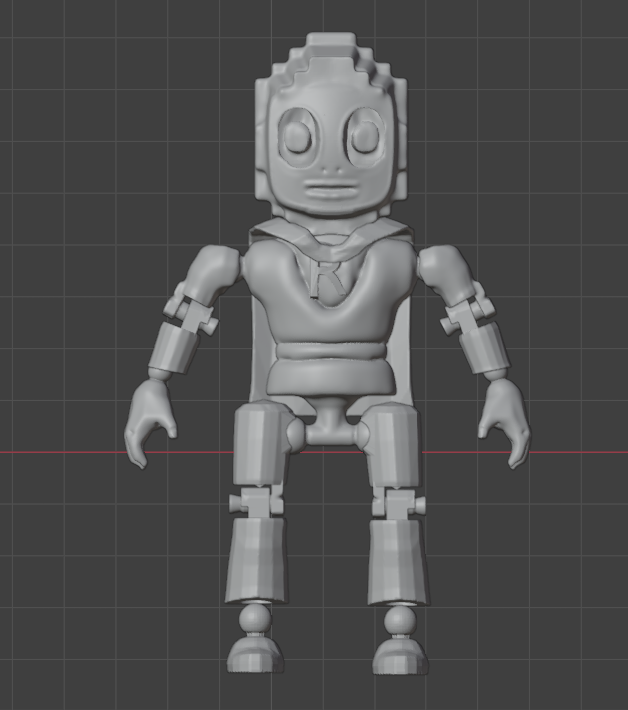The height and width of the screenshot is (710, 628).
Task: Select the hand on the viewer's left side
Action: [150, 423]
